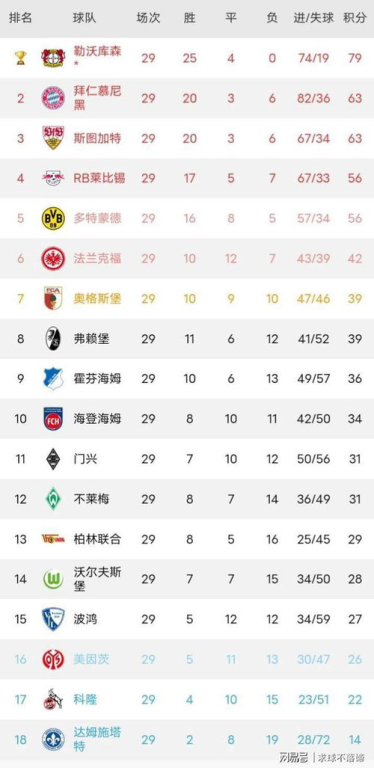The height and width of the screenshot is (768, 374).
Task: Click the 胜 column header
Action: point(189,18)
